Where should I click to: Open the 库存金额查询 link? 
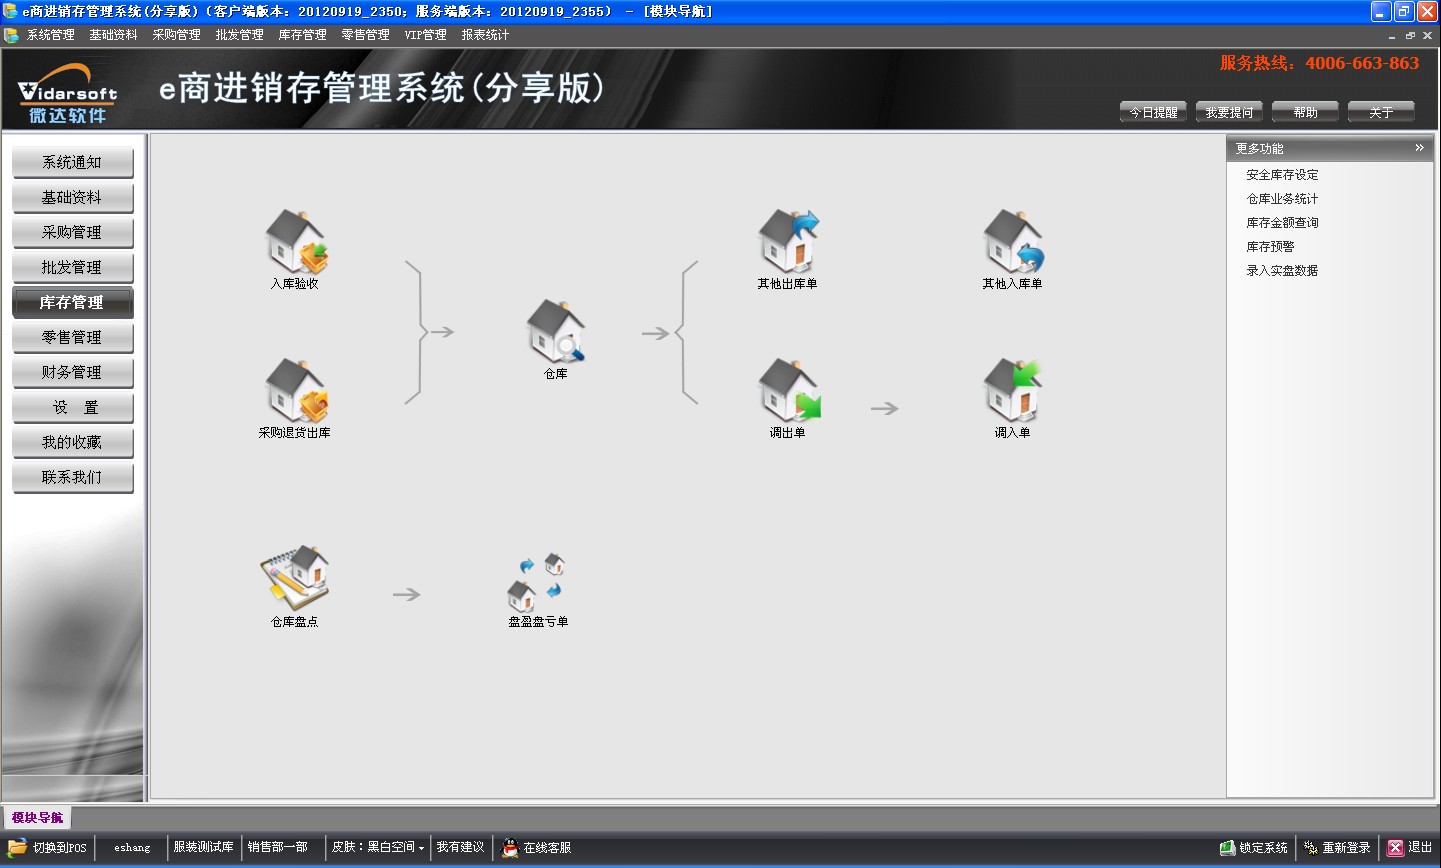1282,223
